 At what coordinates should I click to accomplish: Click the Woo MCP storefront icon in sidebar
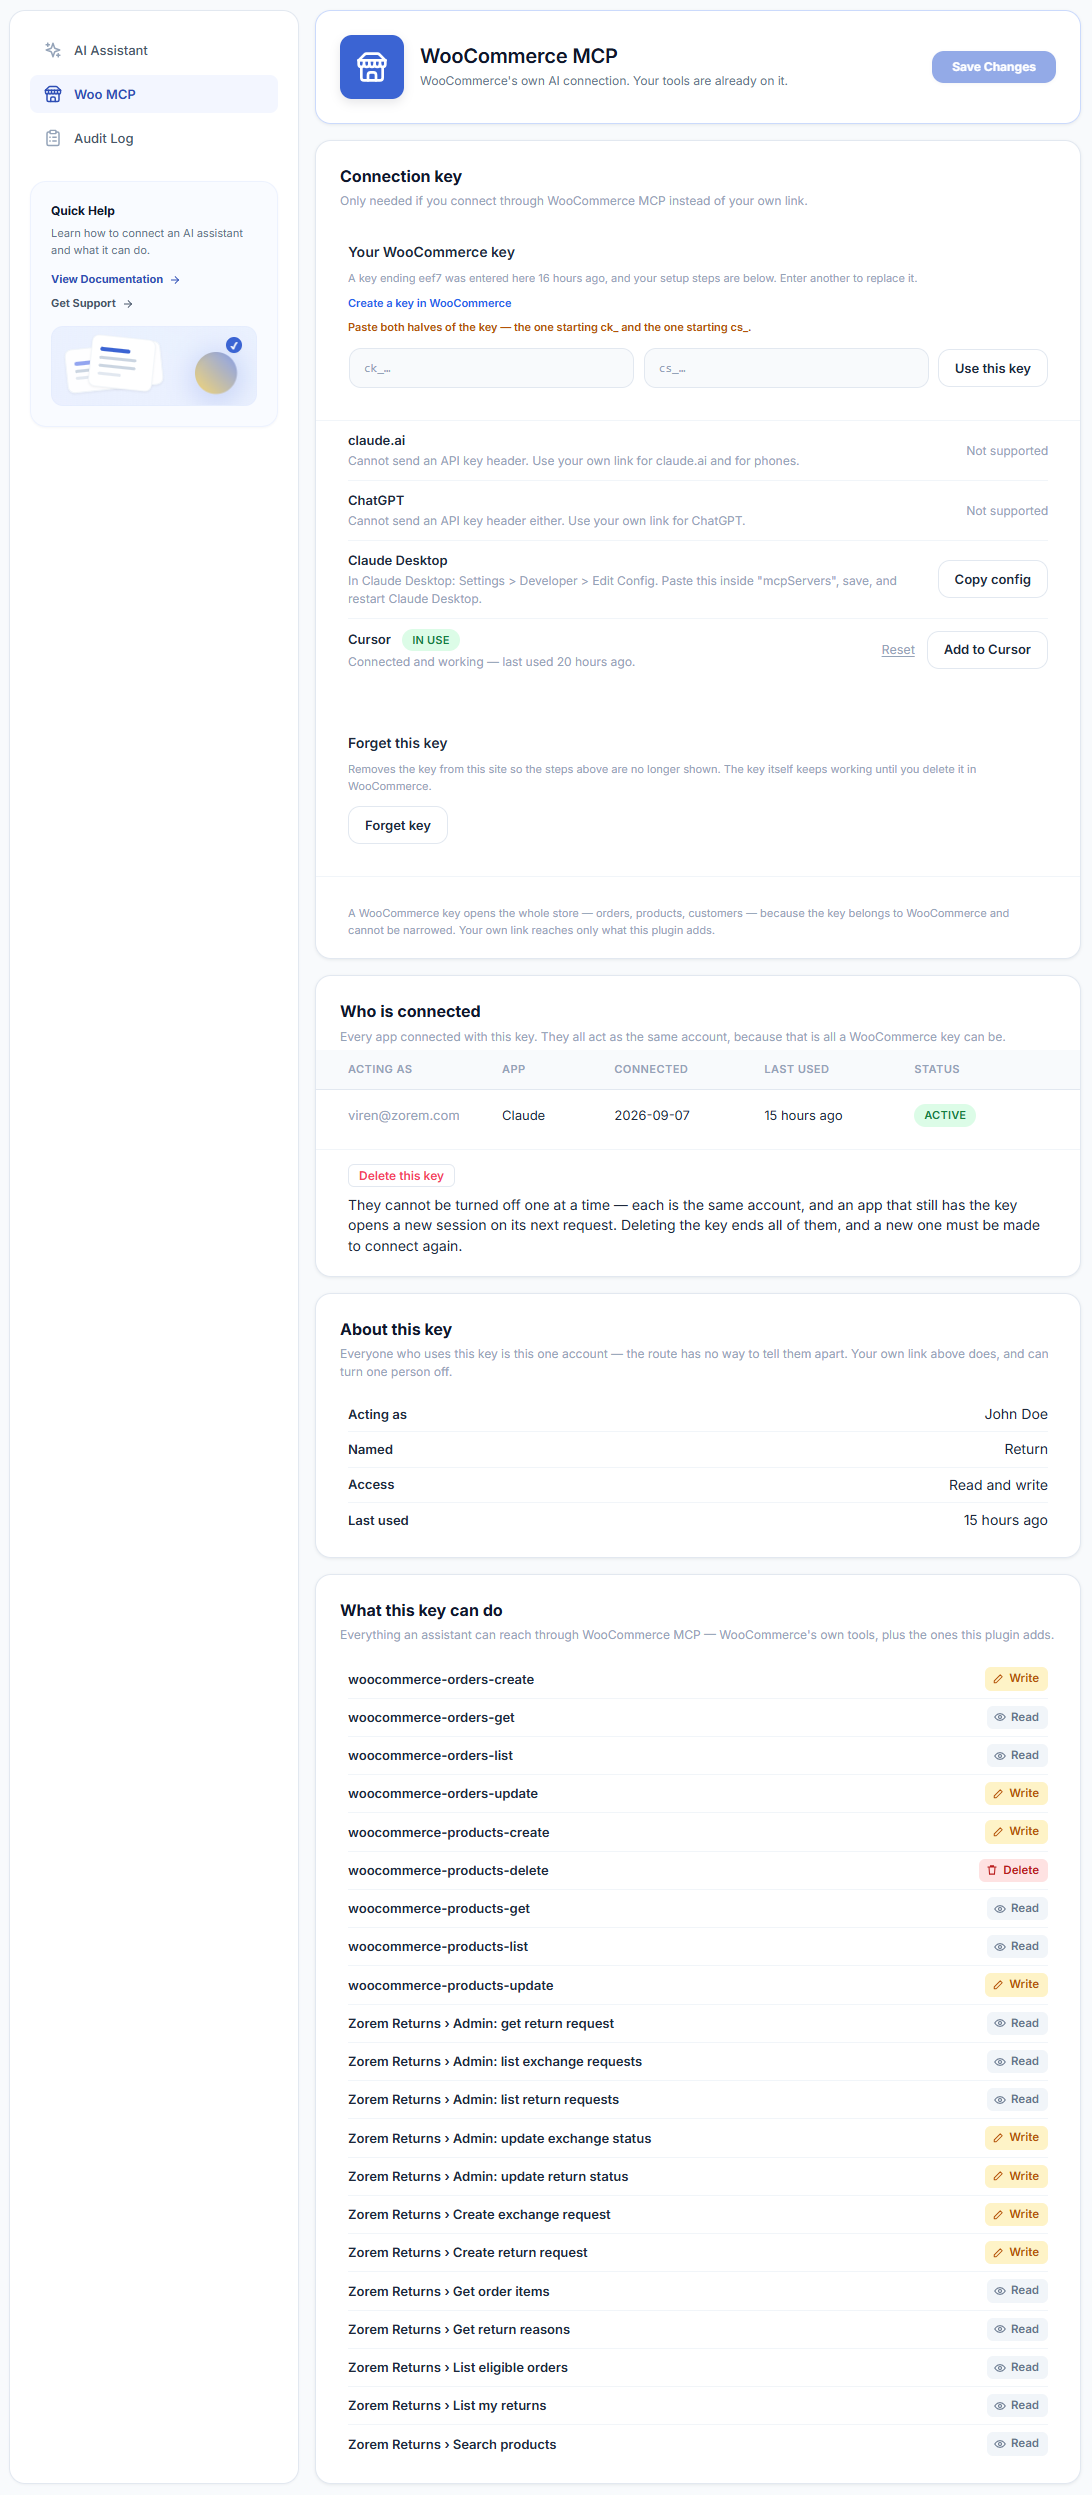click(x=53, y=94)
